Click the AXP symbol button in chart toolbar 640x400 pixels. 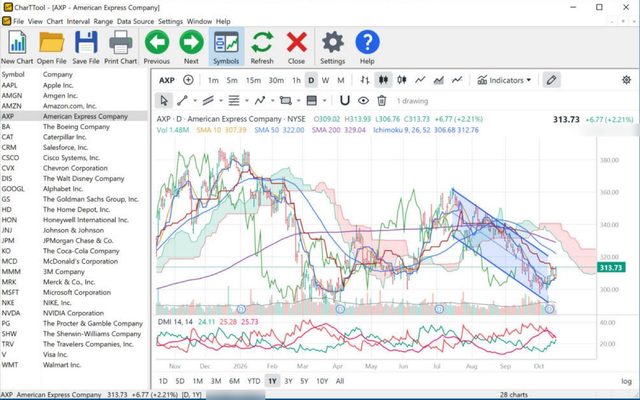click(x=167, y=80)
